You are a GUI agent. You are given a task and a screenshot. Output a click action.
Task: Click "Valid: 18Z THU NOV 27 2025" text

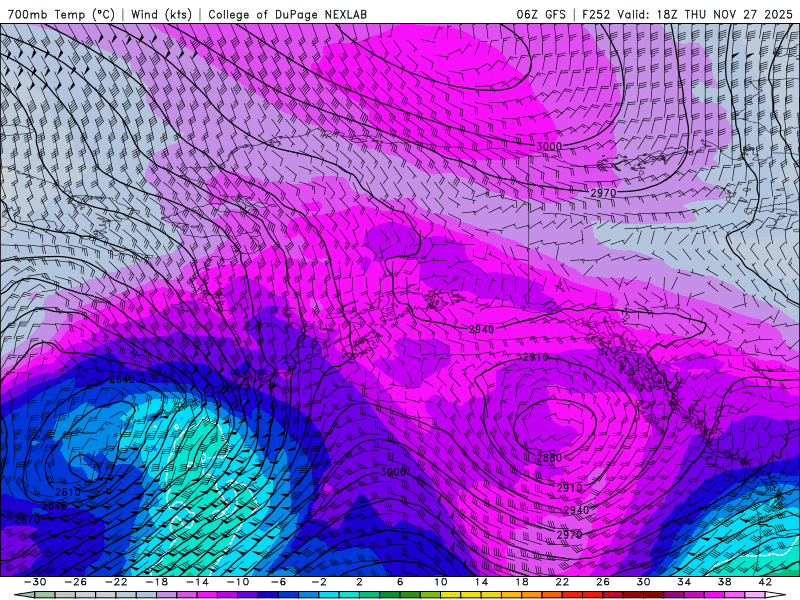(705, 14)
